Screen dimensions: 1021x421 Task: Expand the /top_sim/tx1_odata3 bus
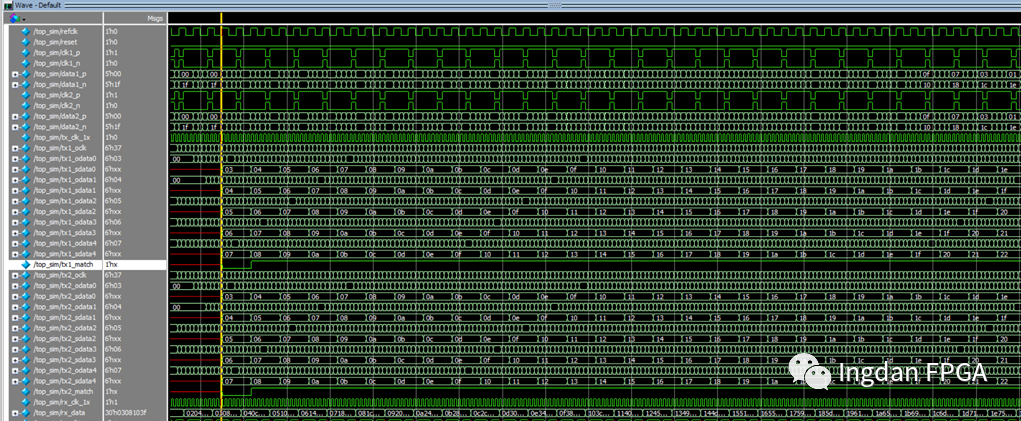click(x=15, y=223)
